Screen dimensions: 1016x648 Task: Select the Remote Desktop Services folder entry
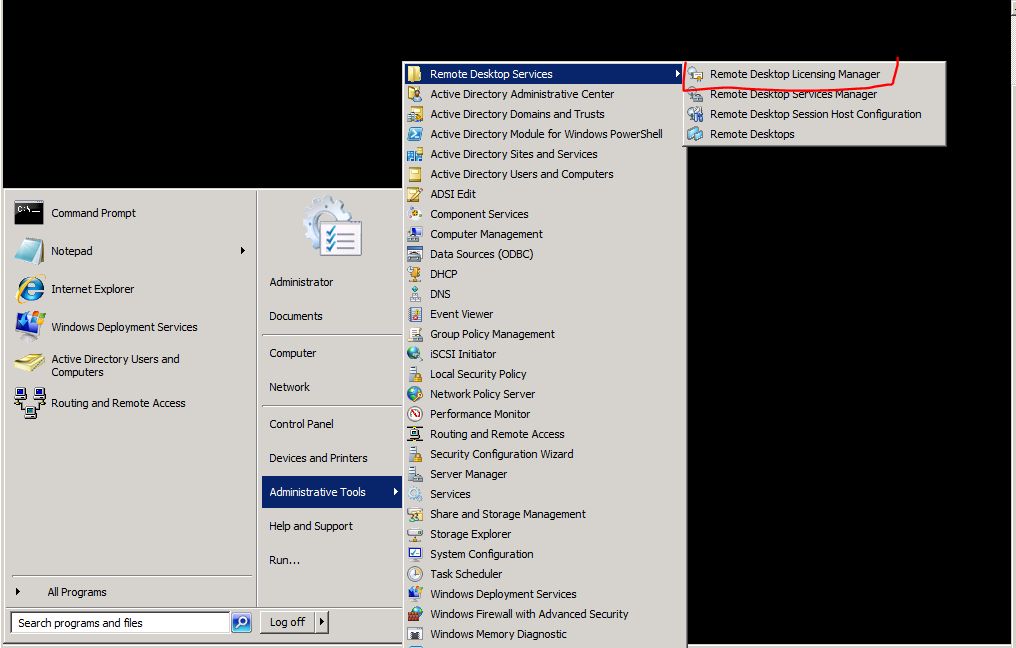[x=545, y=74]
